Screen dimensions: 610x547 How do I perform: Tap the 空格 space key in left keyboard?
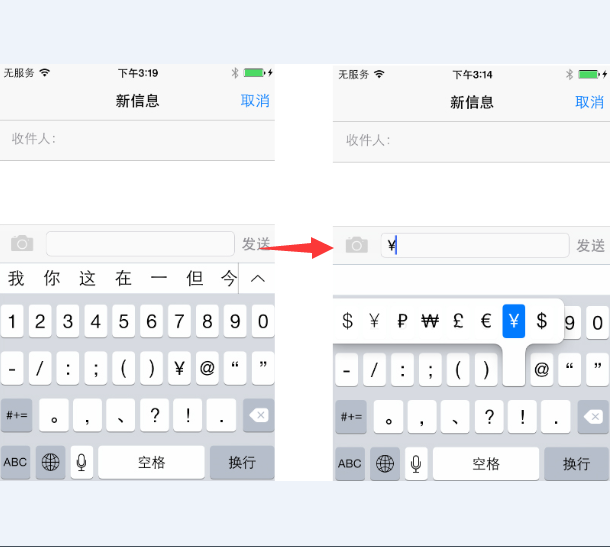[151, 462]
